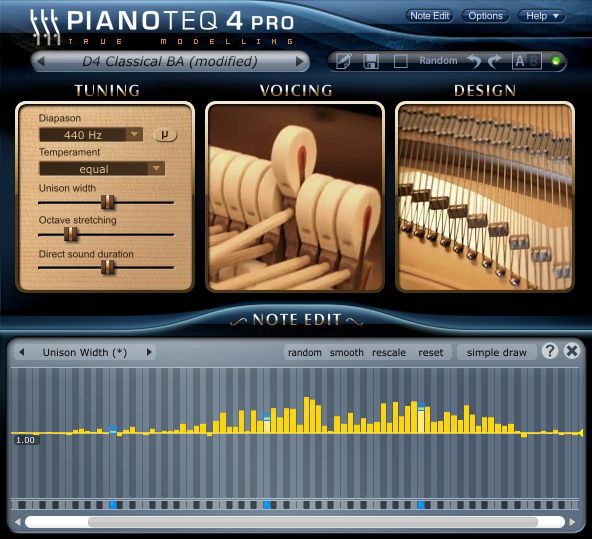Click the Voicing section heading
This screenshot has height=539, width=592.
(x=296, y=91)
